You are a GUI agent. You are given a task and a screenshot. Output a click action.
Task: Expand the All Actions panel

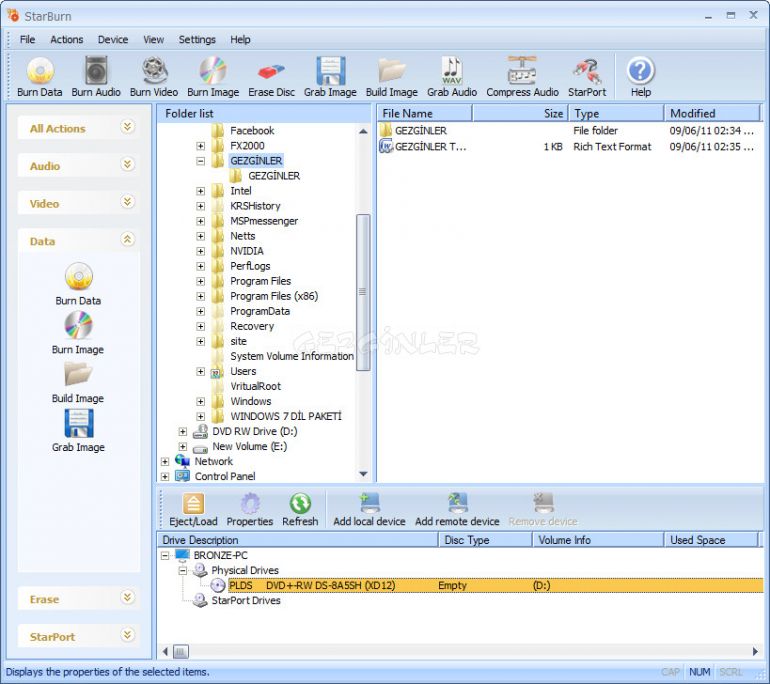(x=127, y=127)
